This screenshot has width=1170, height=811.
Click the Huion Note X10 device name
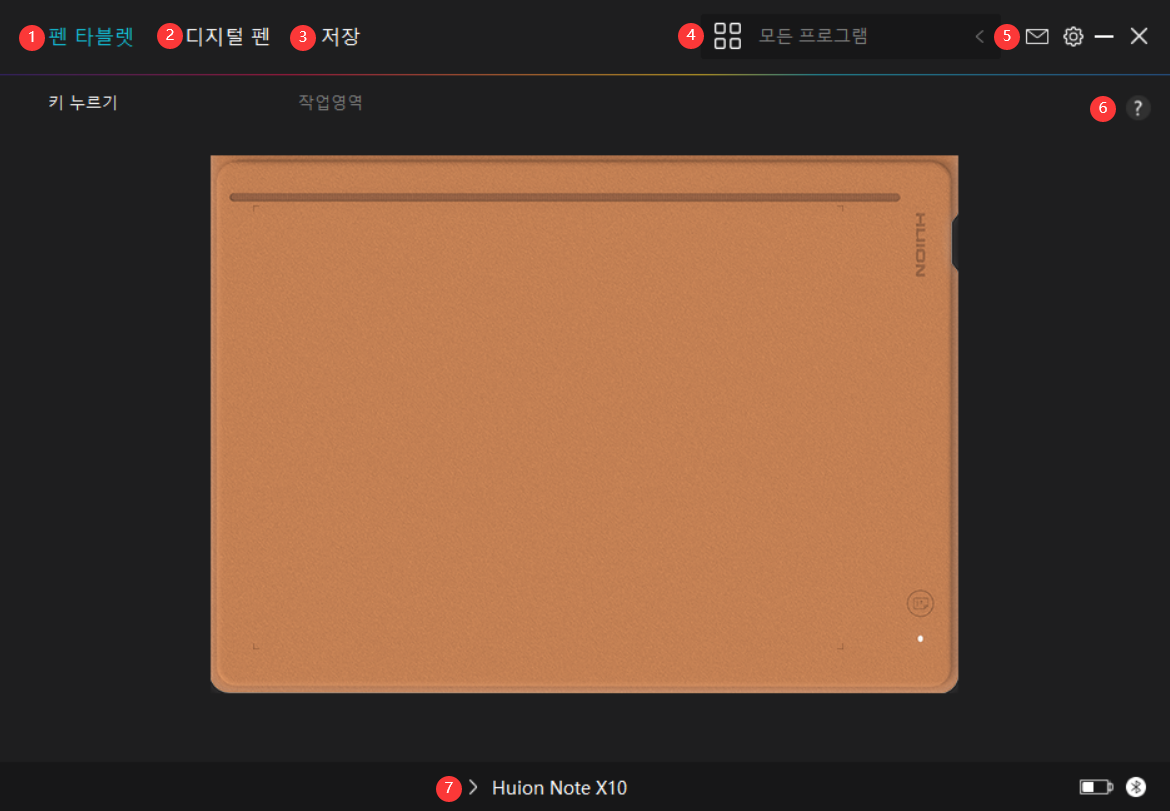559,787
